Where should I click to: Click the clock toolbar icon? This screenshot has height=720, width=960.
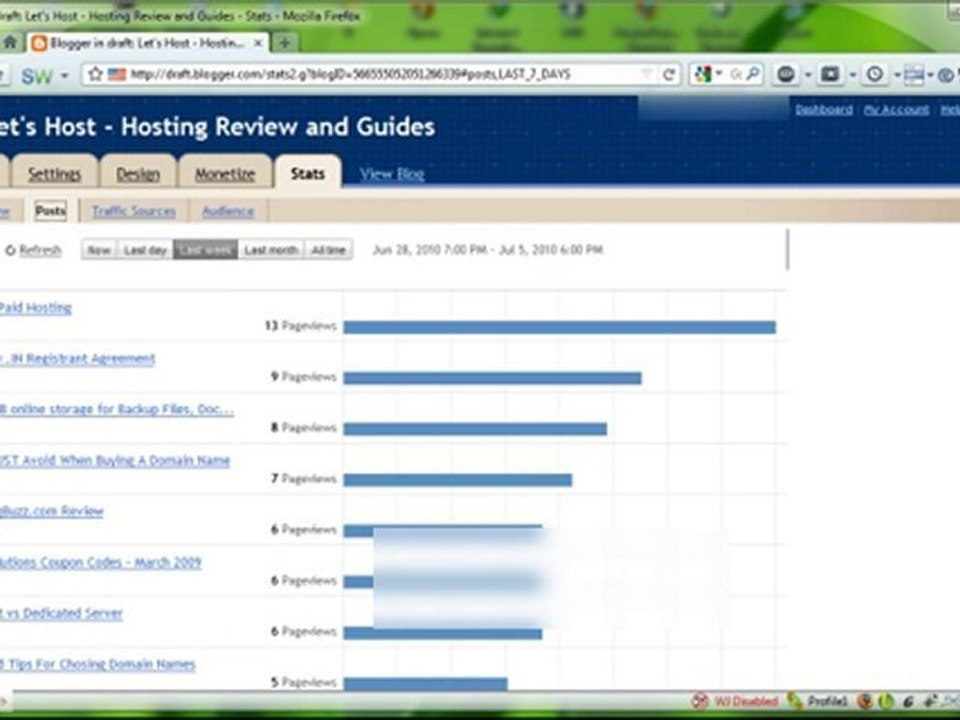tap(875, 75)
